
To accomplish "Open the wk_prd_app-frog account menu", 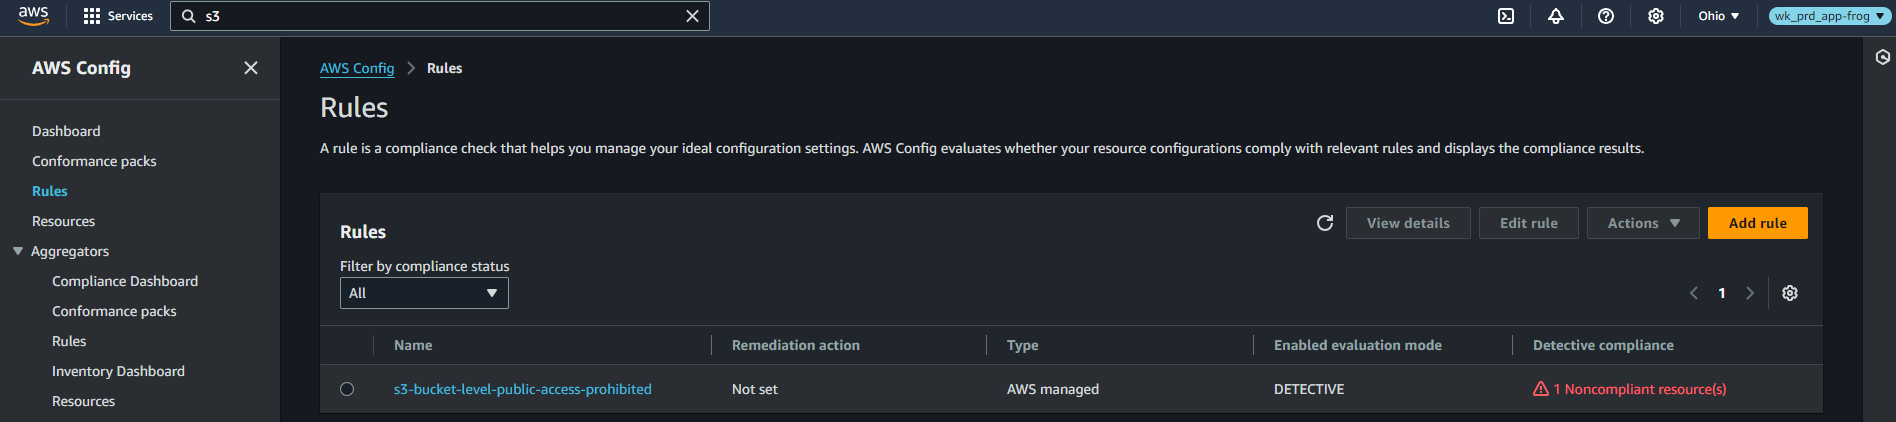I will point(1830,16).
